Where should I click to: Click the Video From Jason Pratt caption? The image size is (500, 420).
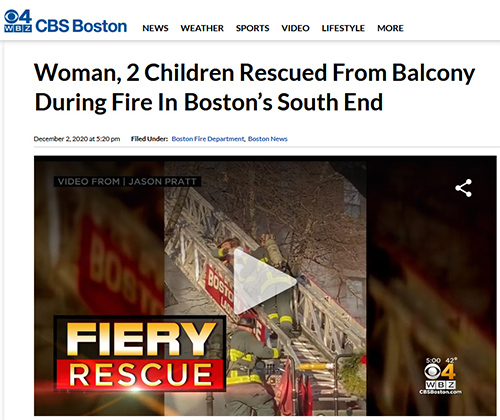click(x=127, y=181)
